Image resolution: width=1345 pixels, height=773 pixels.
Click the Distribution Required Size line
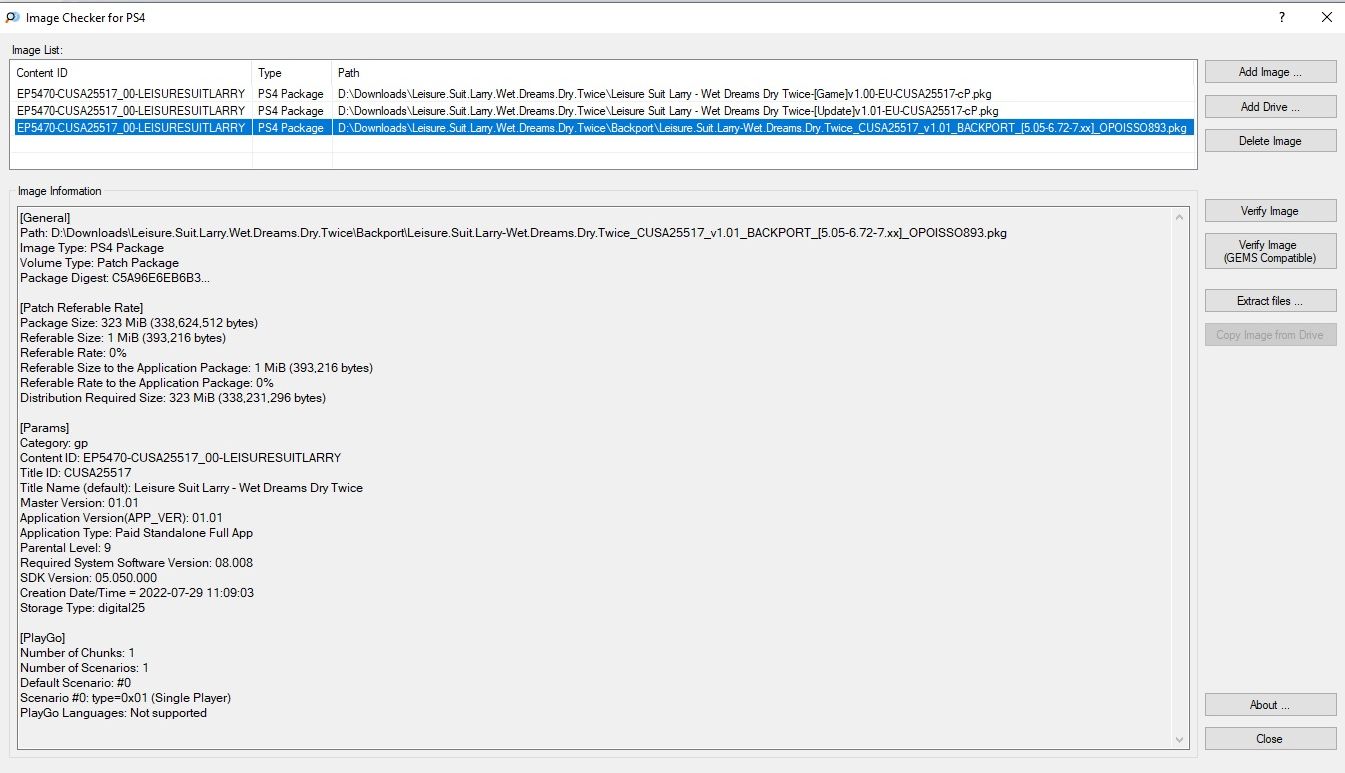click(x=173, y=398)
